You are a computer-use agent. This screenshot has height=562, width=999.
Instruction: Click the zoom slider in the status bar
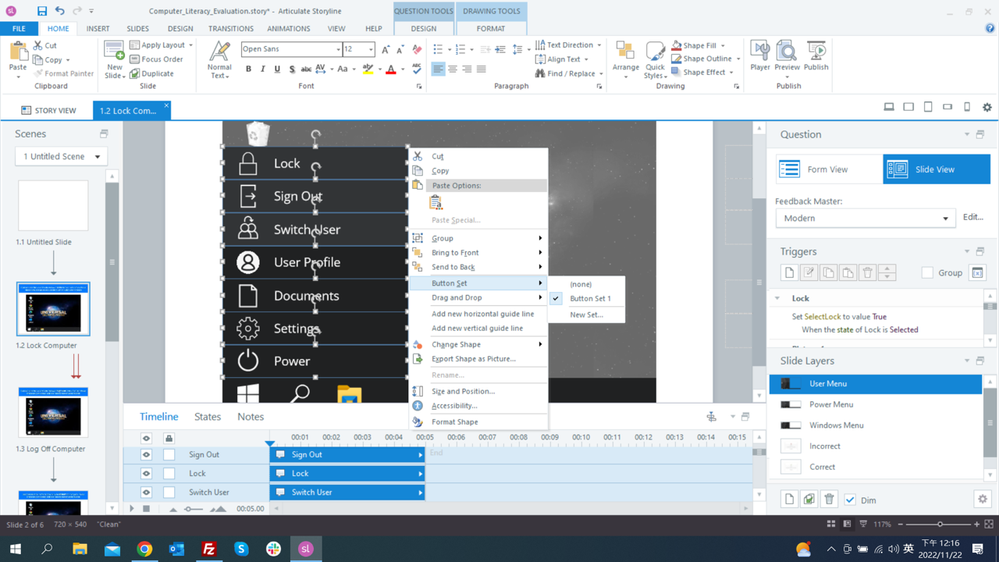(940, 524)
